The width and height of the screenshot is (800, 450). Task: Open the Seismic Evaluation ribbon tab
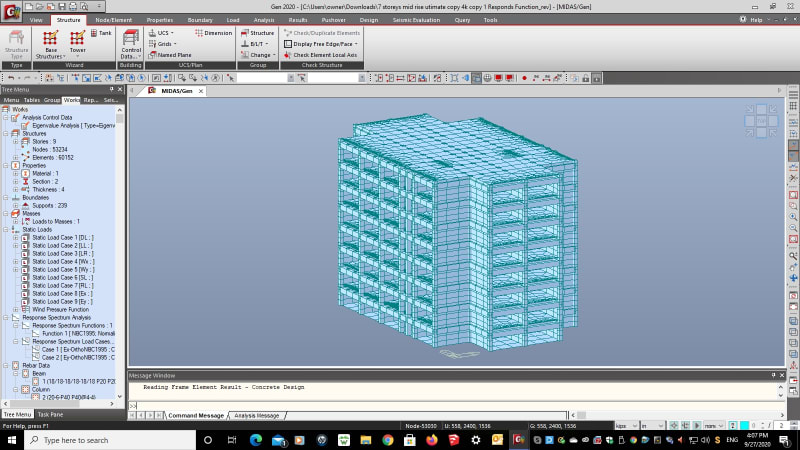pos(416,20)
